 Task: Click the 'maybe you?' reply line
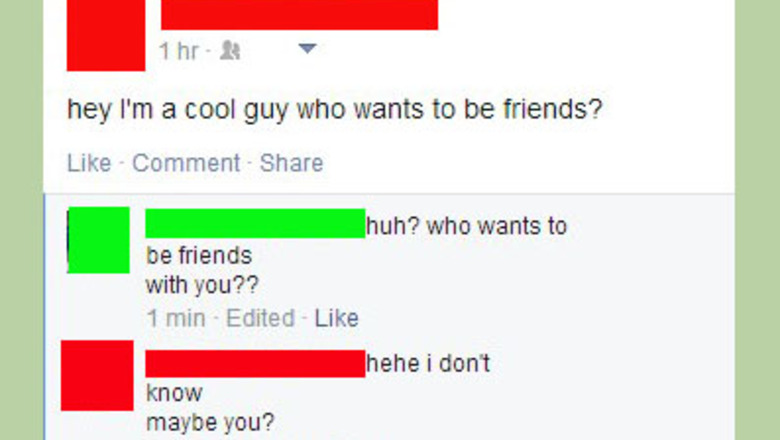(210, 423)
